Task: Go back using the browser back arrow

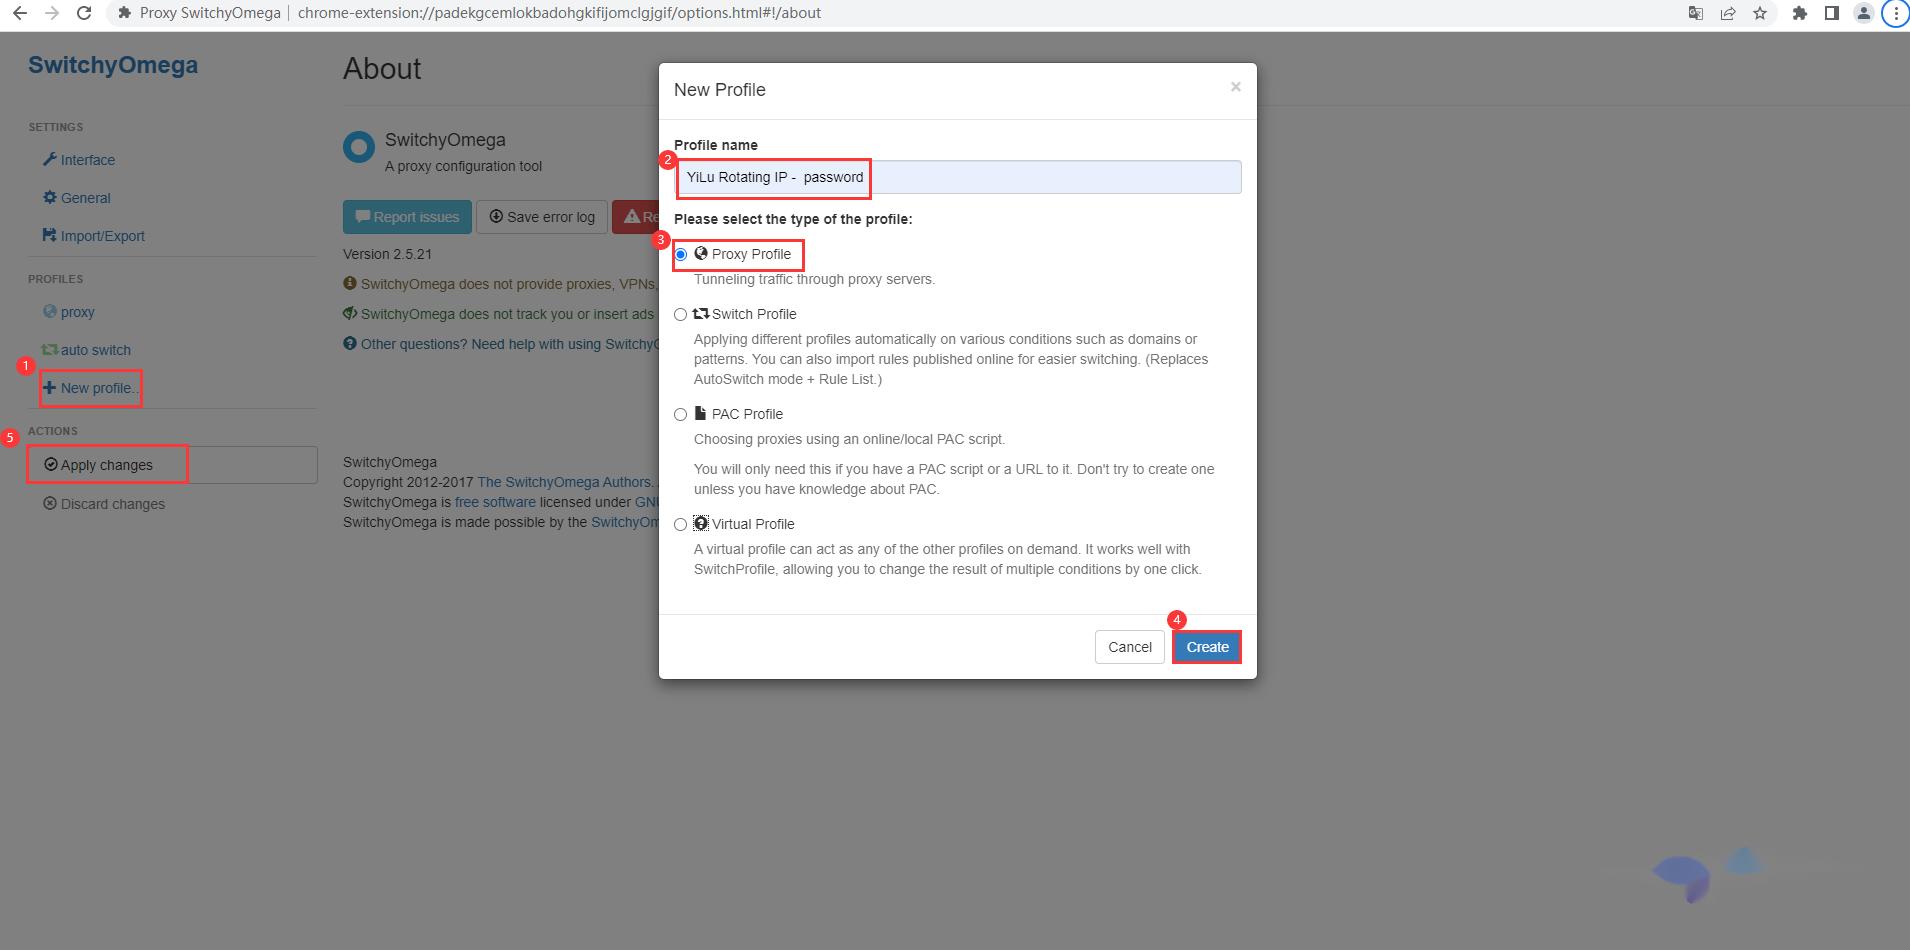Action: point(20,13)
